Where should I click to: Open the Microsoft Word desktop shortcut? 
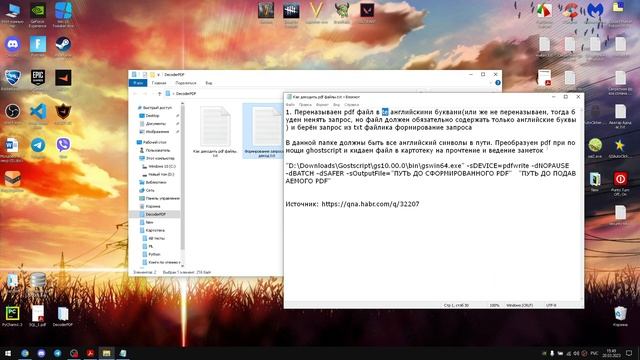12,145
